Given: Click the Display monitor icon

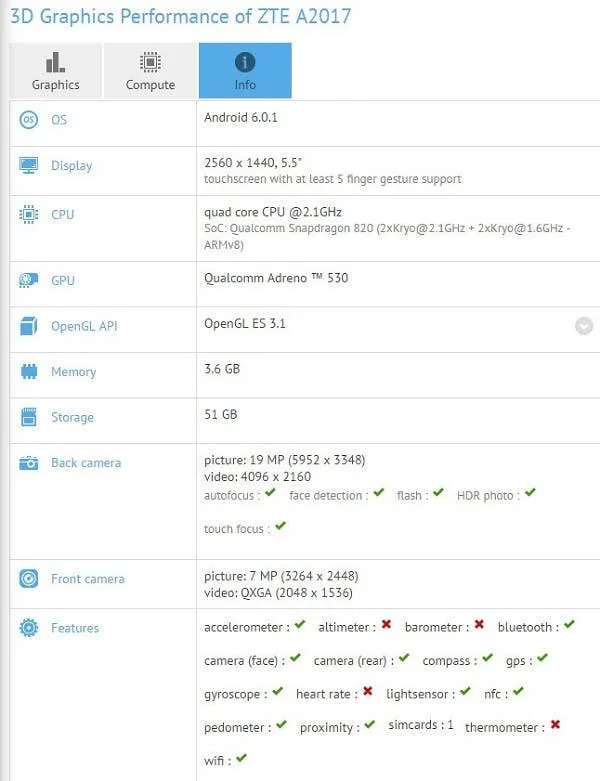Looking at the screenshot, I should pos(28,166).
